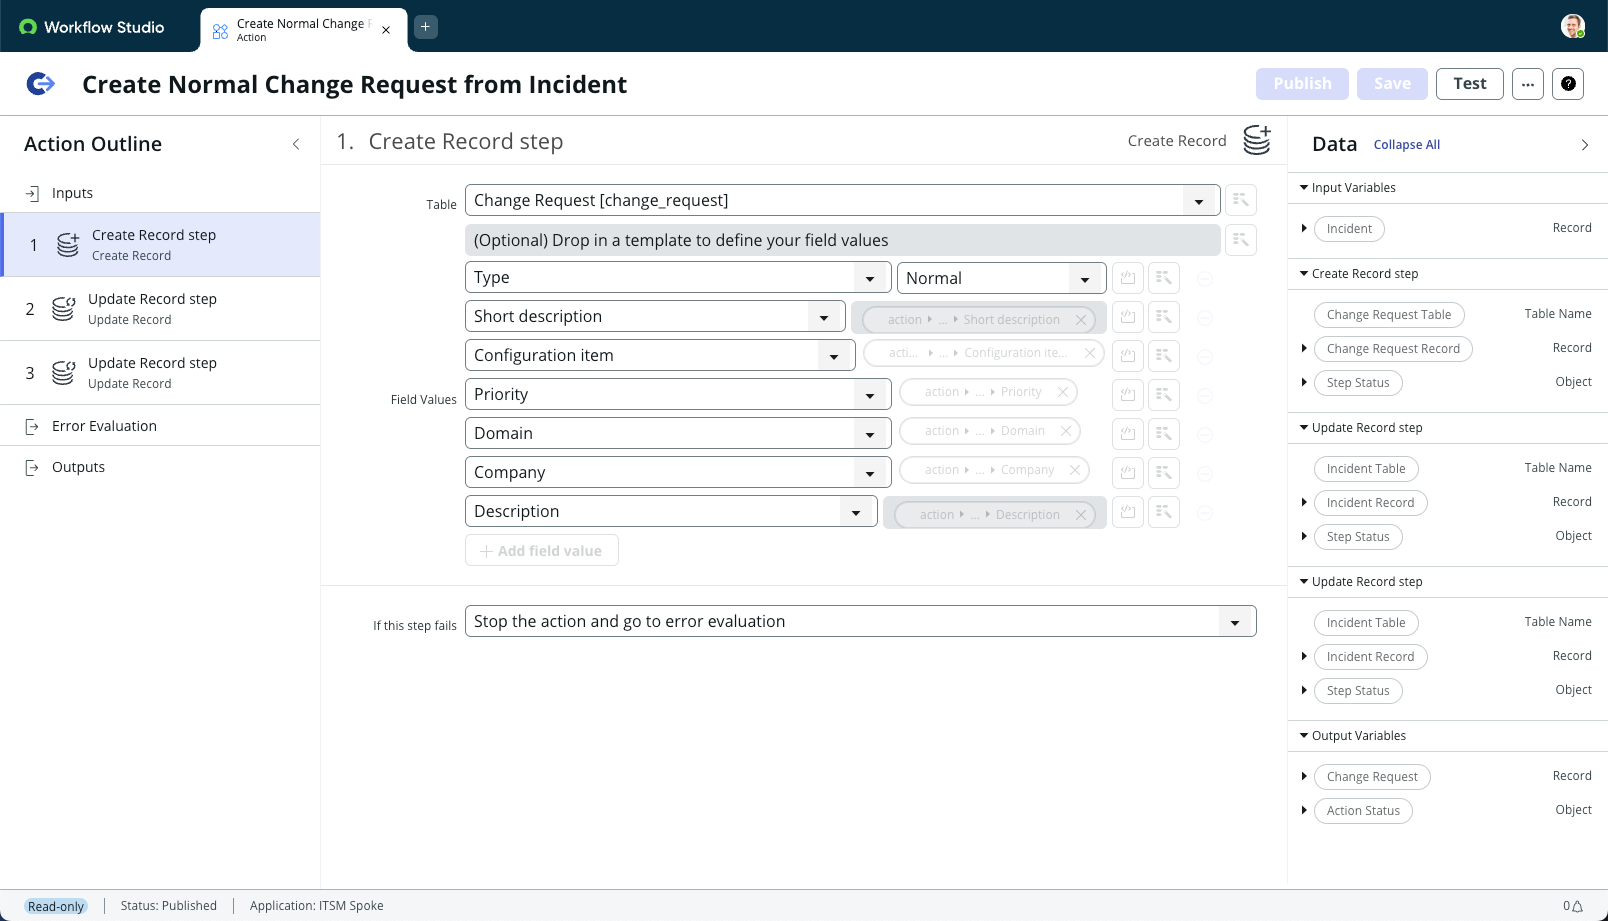Click the Save button
This screenshot has width=1608, height=921.
[1392, 84]
